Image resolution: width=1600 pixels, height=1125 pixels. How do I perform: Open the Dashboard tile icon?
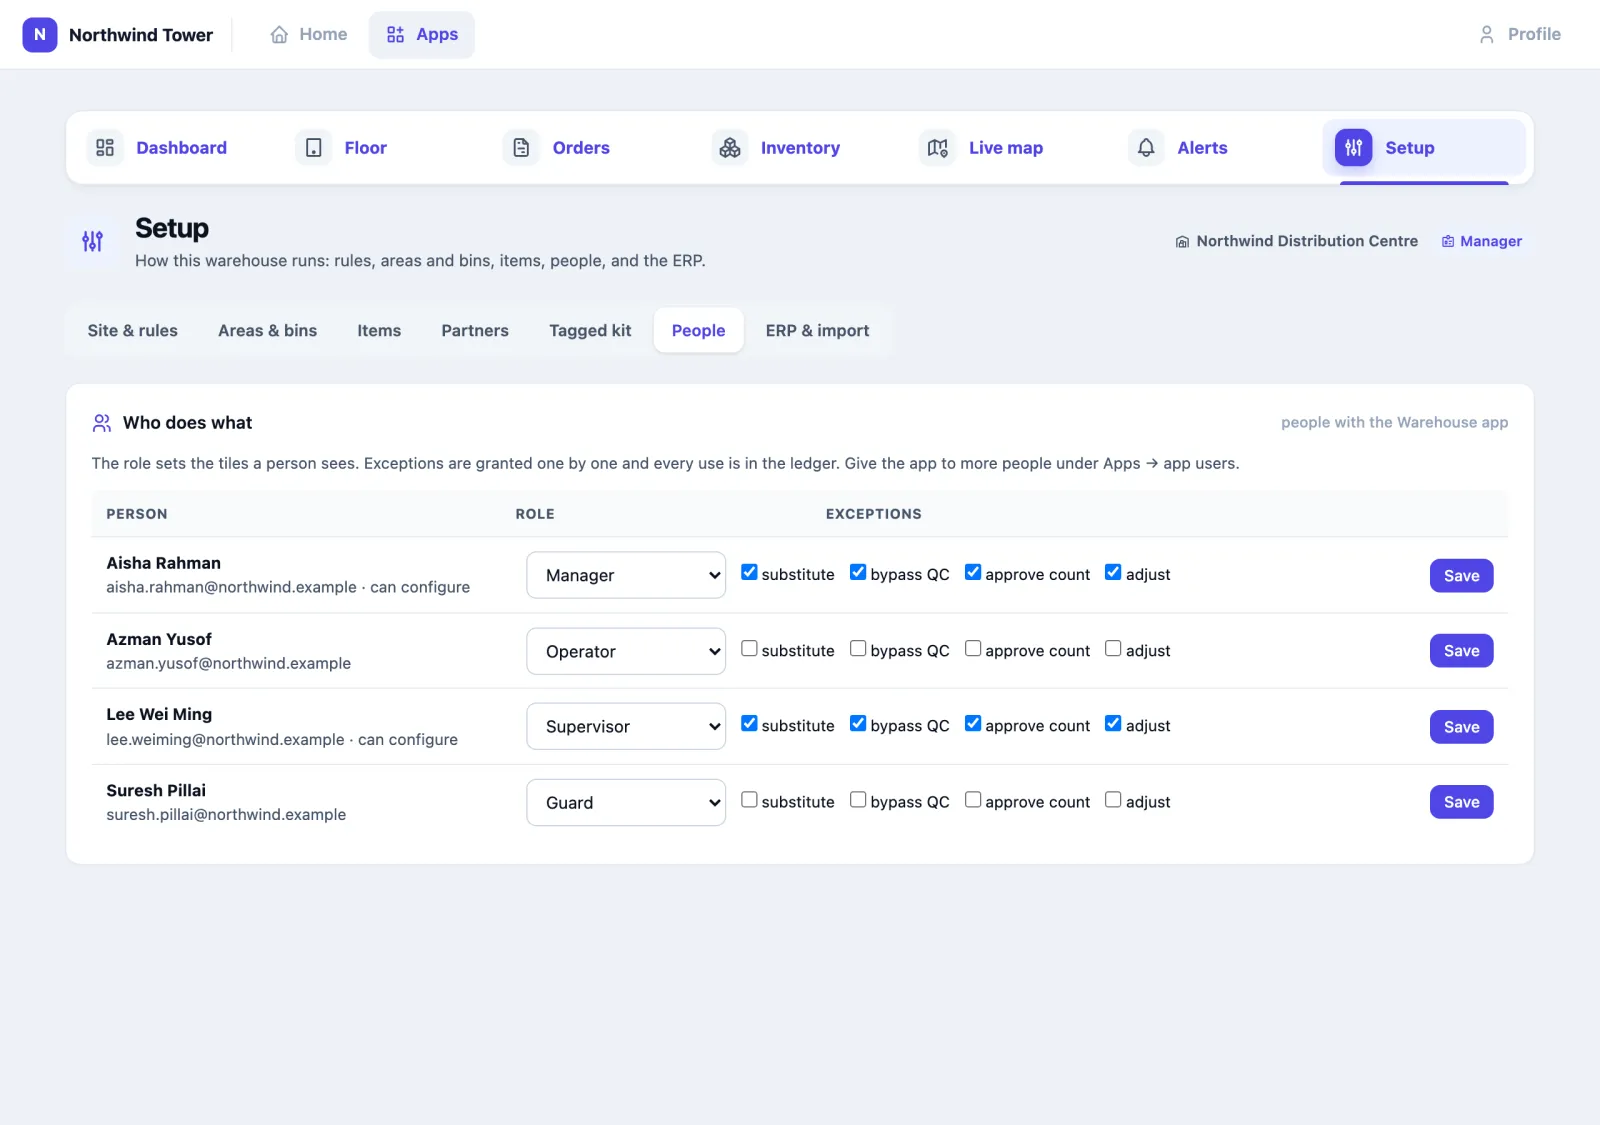pyautogui.click(x=105, y=148)
